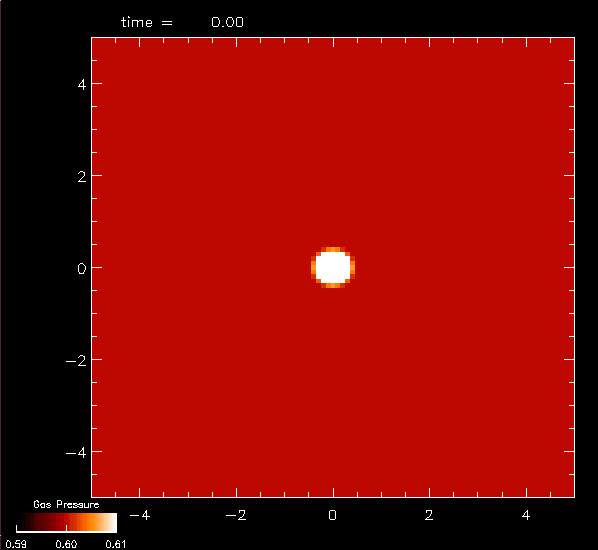The height and width of the screenshot is (550, 598).
Task: Click the 0.61 colorbar label
Action: (116, 544)
